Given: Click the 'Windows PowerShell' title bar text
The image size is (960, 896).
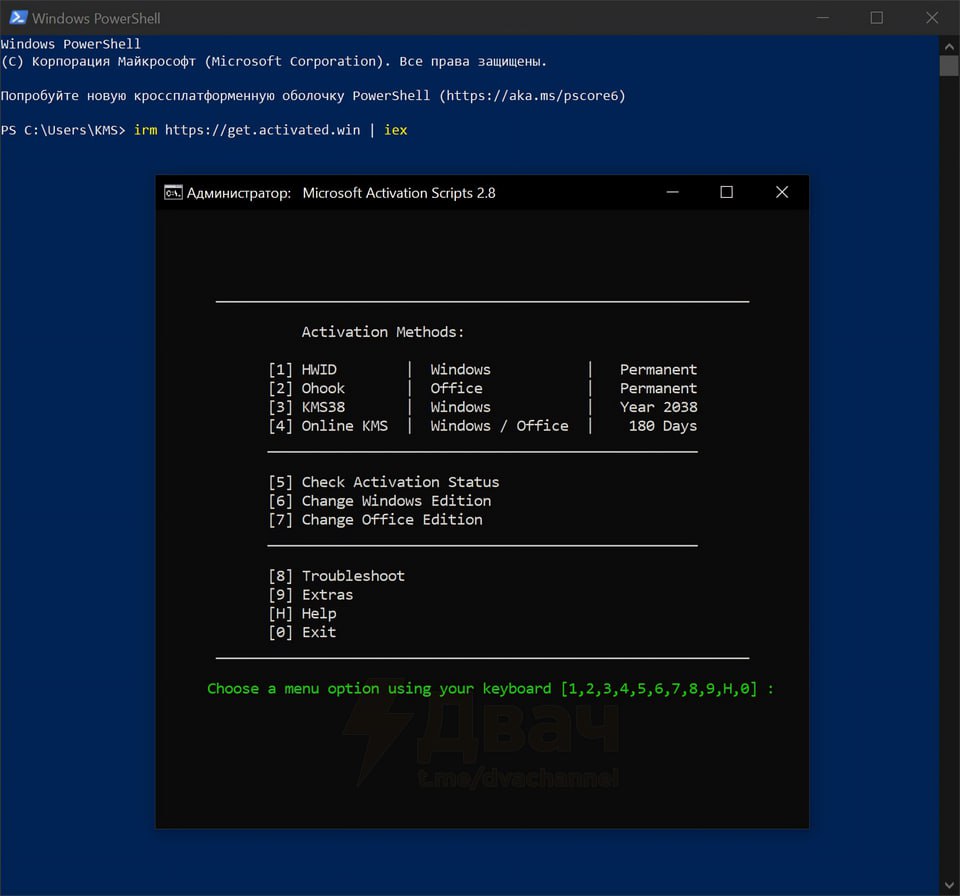Looking at the screenshot, I should pyautogui.click(x=96, y=18).
